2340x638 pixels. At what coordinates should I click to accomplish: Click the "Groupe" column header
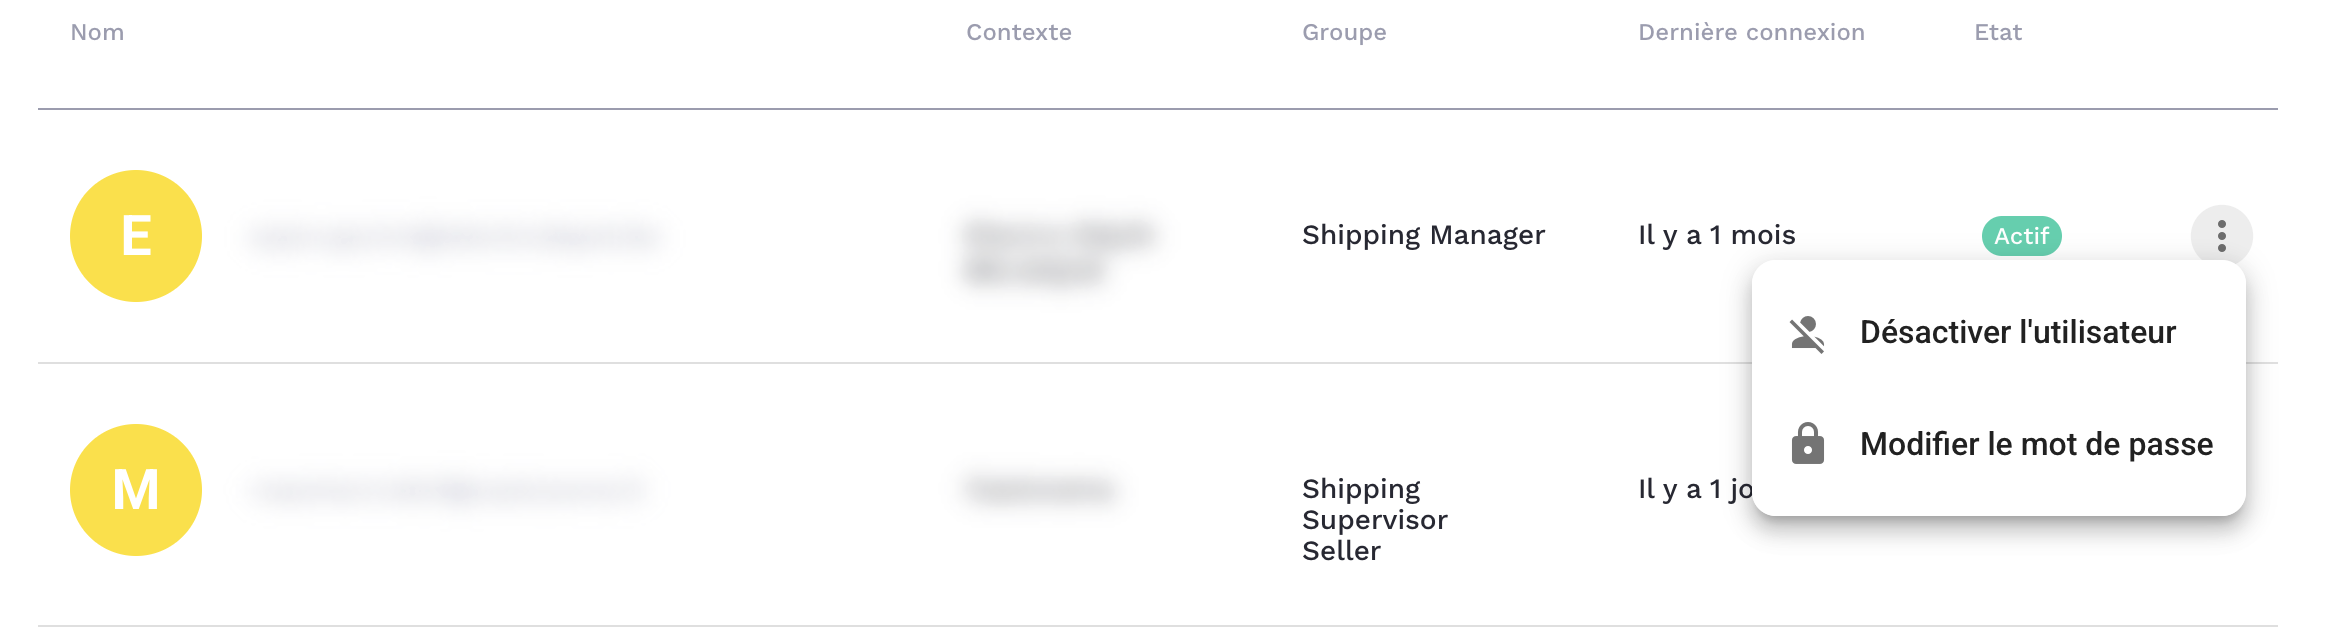click(1344, 32)
